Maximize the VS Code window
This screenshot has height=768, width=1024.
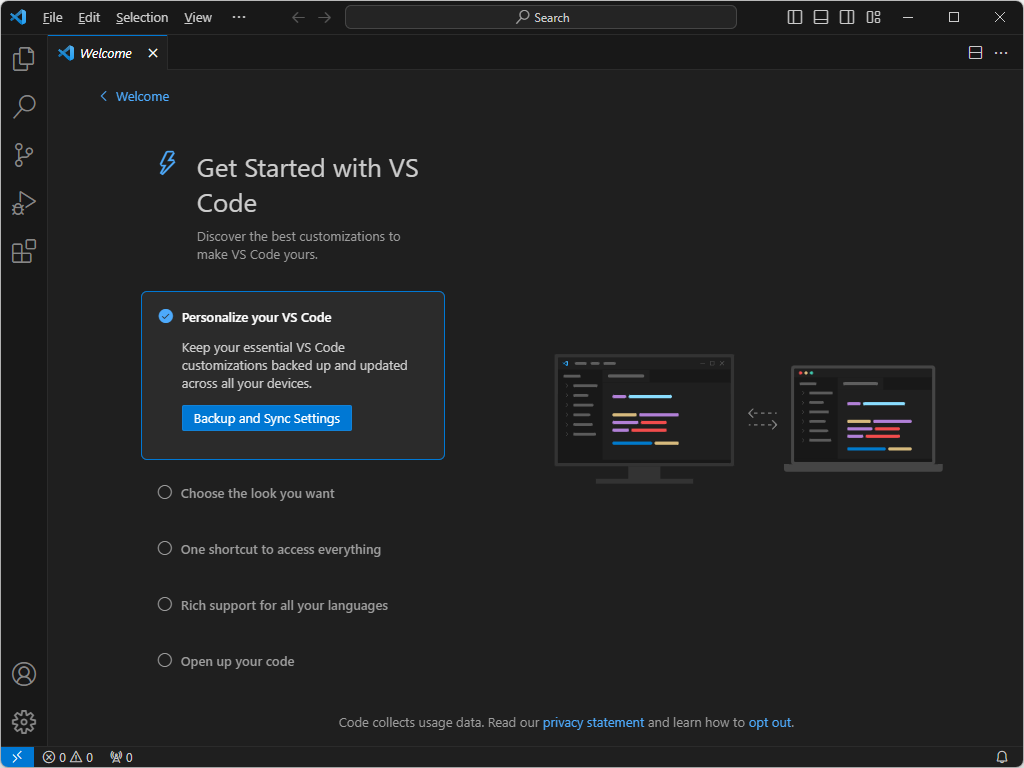tap(954, 17)
